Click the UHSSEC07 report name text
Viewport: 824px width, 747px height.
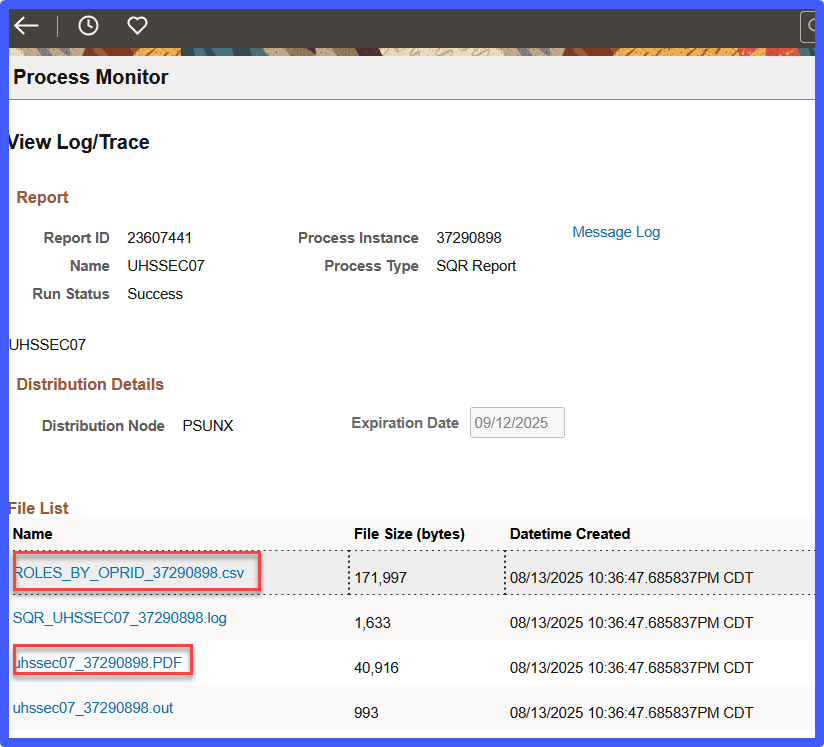(166, 265)
